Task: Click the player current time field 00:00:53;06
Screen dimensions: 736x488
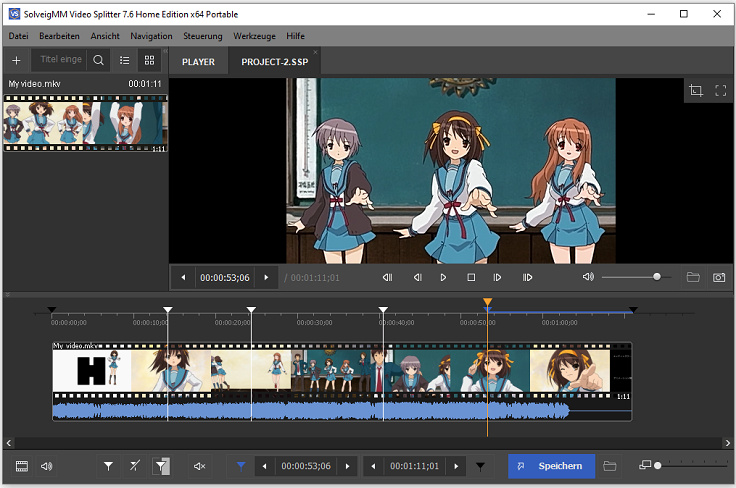Action: pos(225,278)
